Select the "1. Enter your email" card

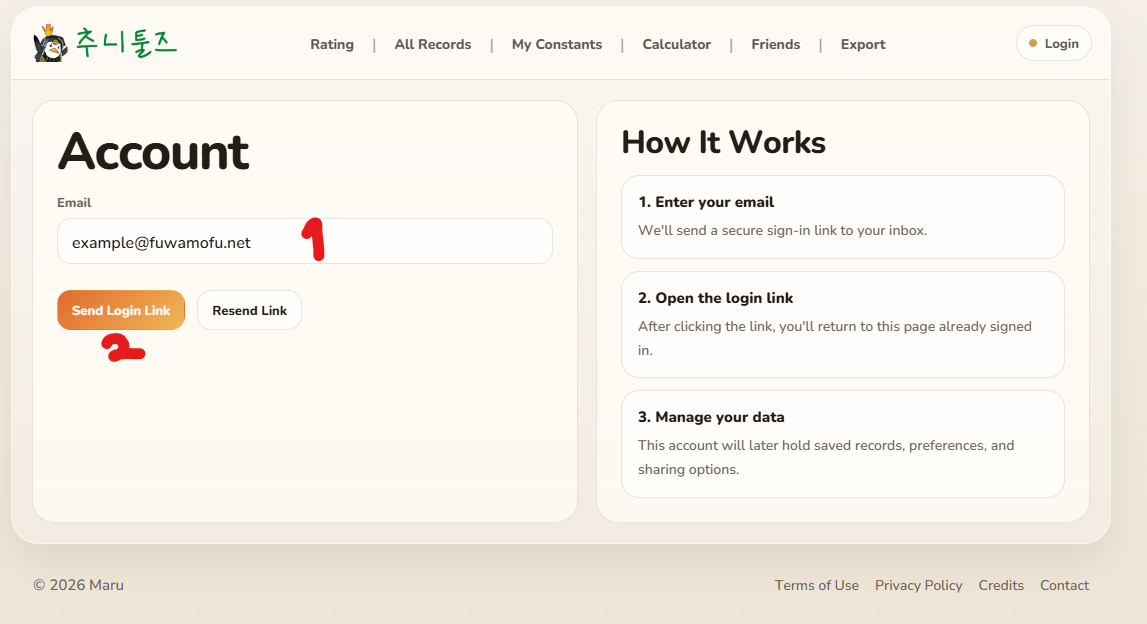tap(842, 217)
